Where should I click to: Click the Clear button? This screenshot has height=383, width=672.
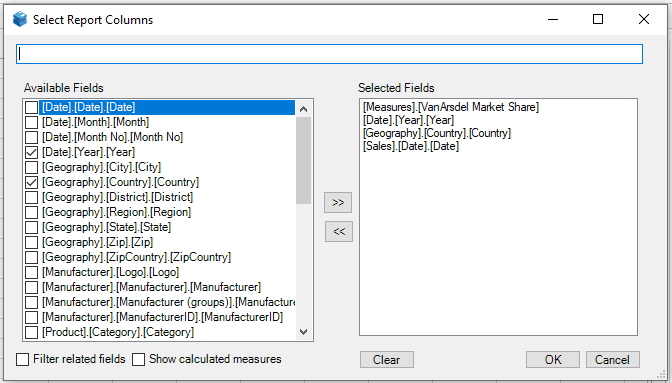387,359
